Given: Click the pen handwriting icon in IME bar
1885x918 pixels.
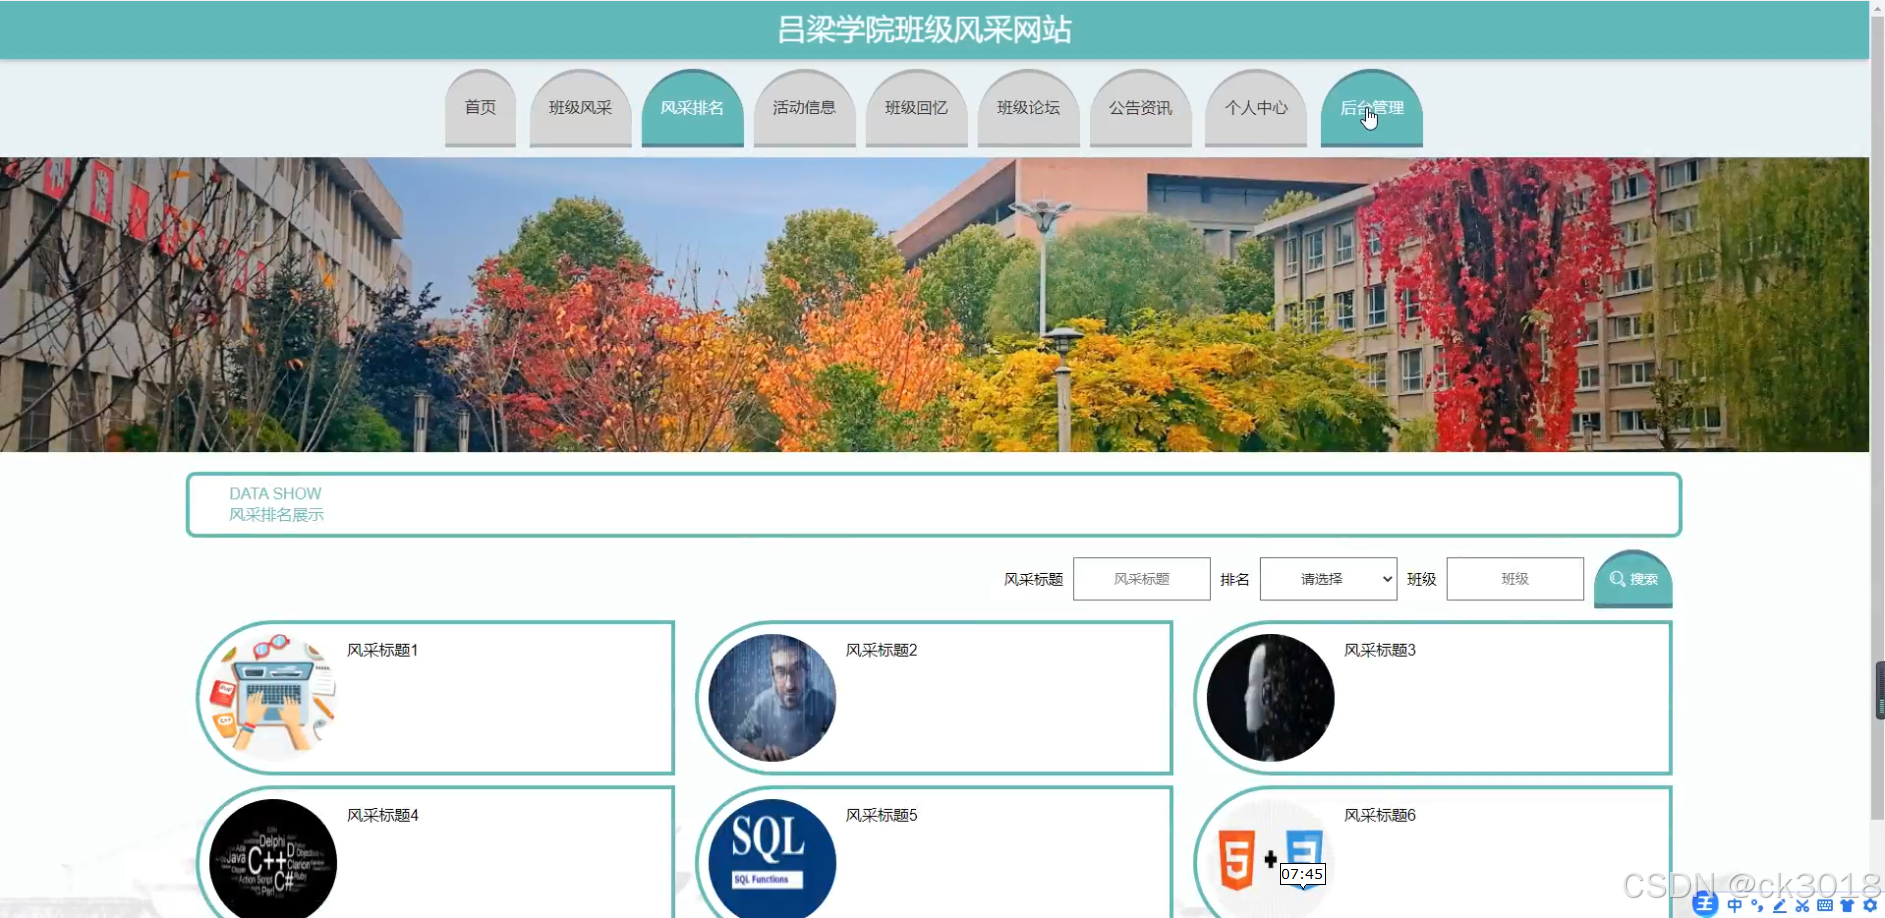Looking at the screenshot, I should [x=1780, y=905].
